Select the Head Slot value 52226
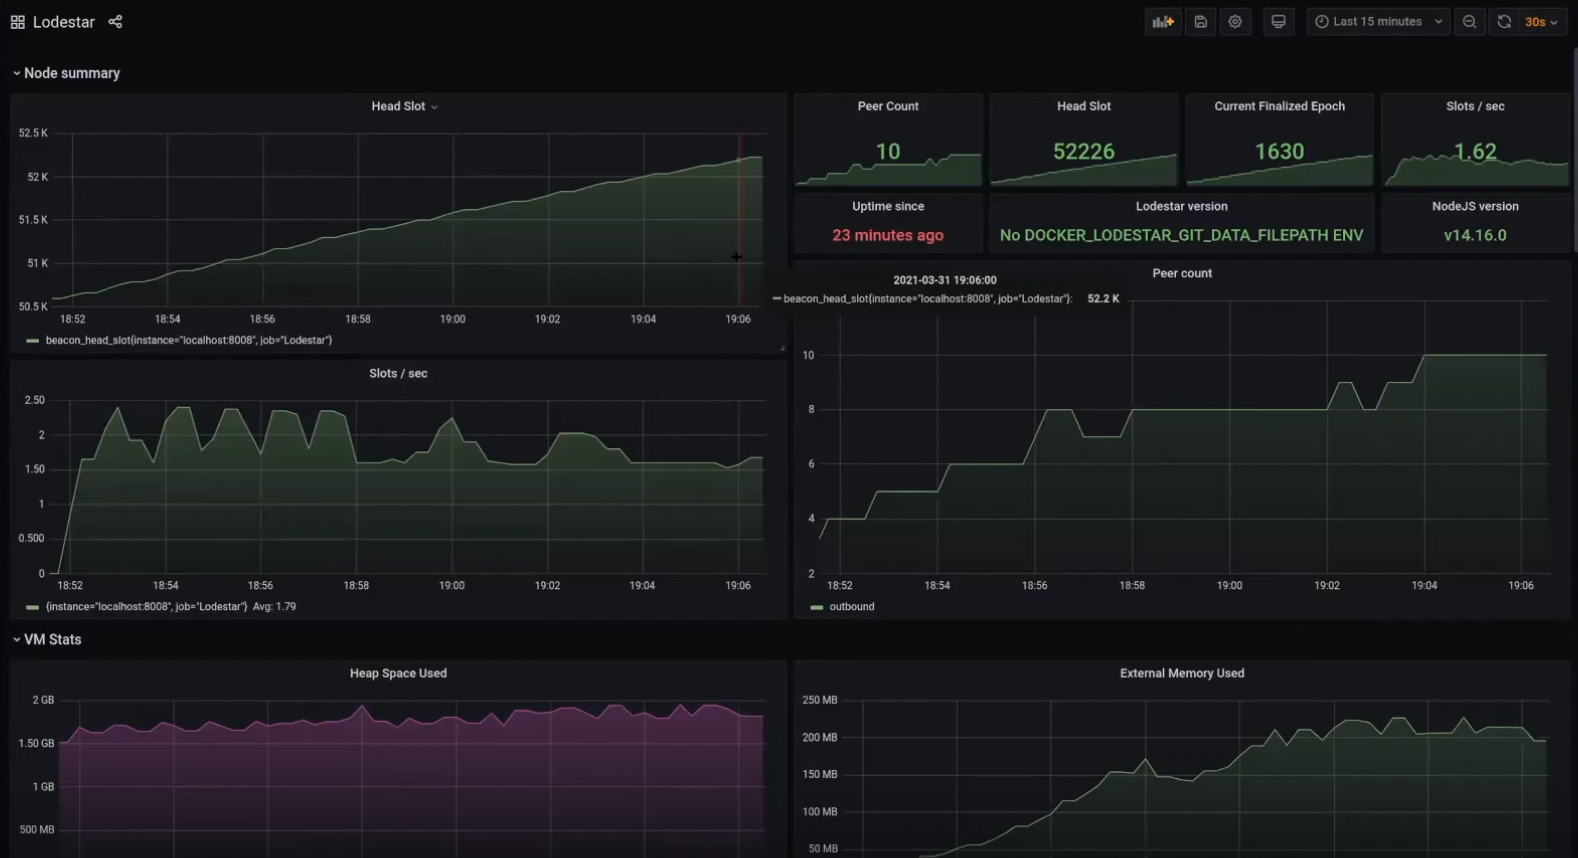This screenshot has height=858, width=1578. (1084, 151)
